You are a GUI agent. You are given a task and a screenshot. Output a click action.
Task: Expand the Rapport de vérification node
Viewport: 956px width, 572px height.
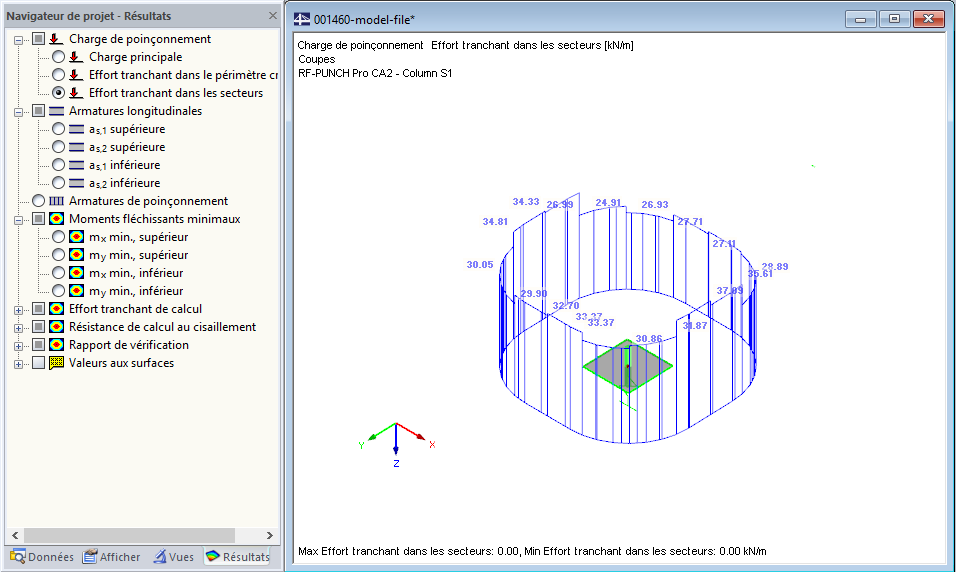(x=18, y=346)
